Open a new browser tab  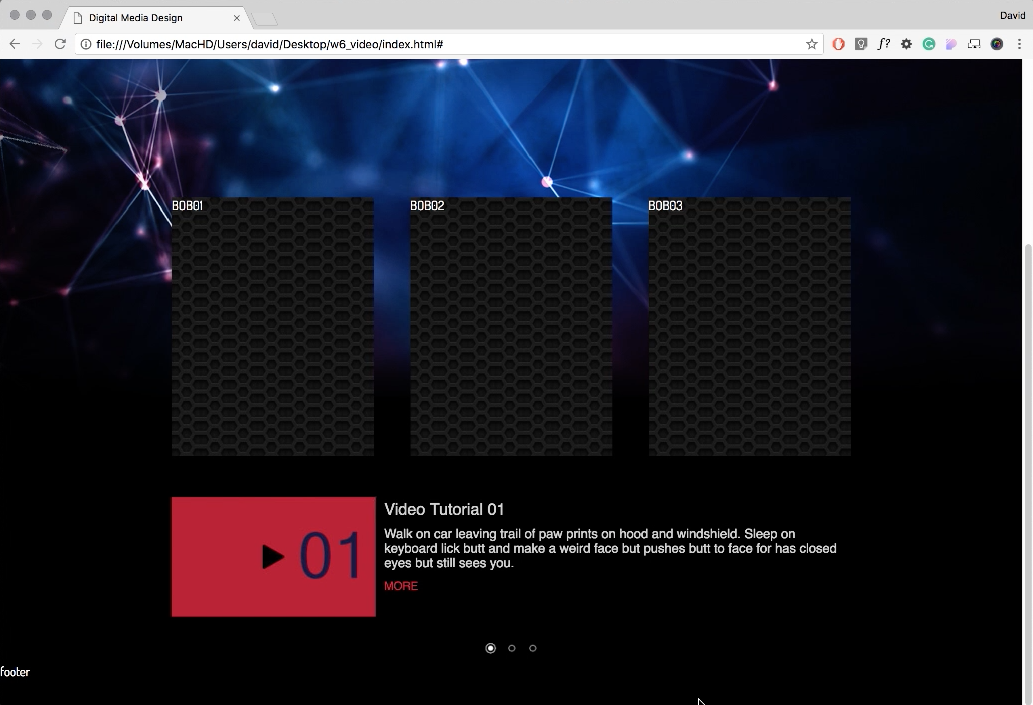coord(265,18)
